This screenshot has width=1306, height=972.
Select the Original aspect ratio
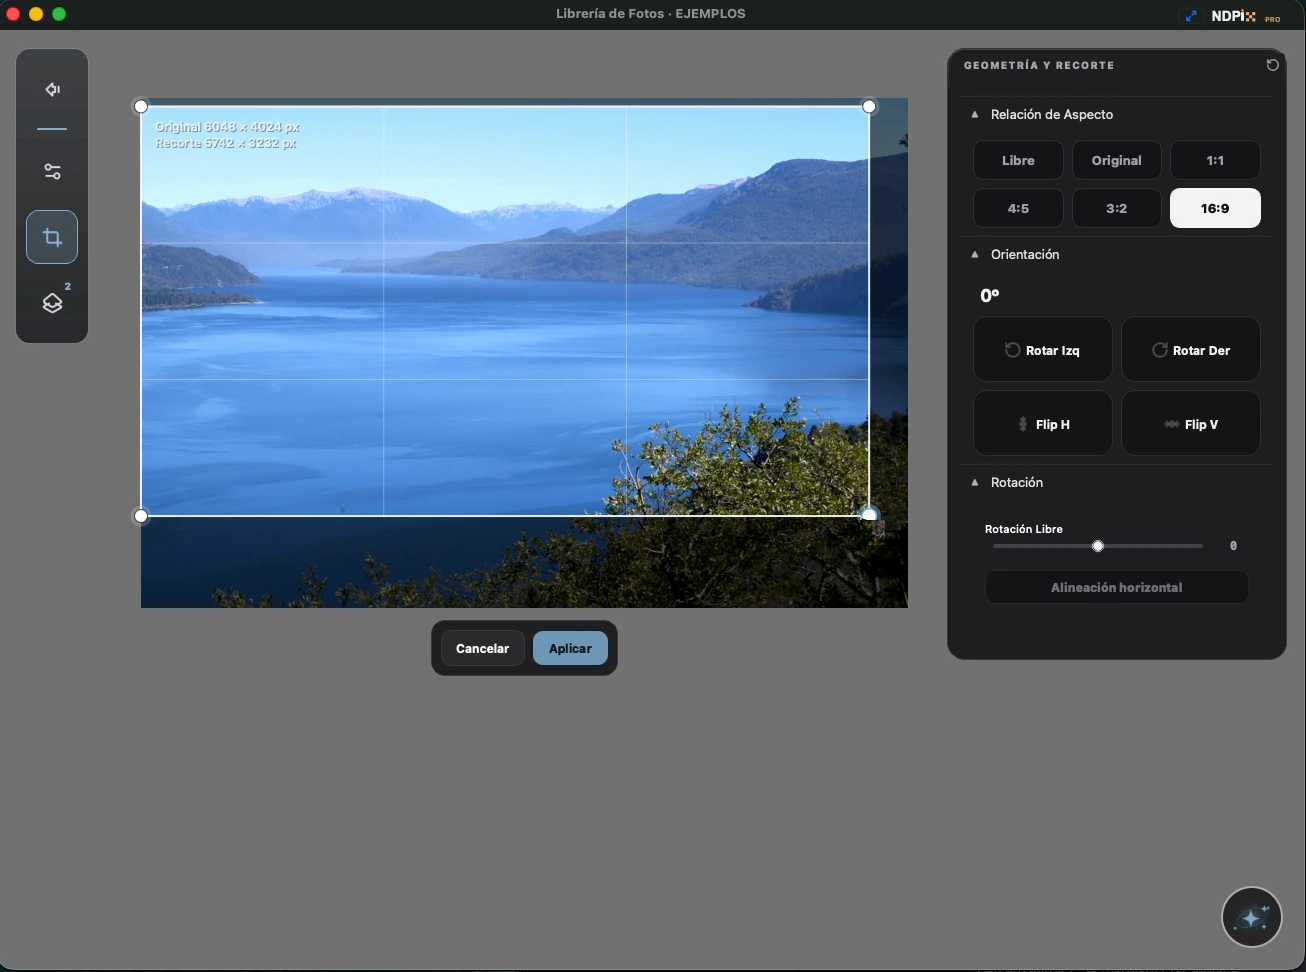(1116, 160)
